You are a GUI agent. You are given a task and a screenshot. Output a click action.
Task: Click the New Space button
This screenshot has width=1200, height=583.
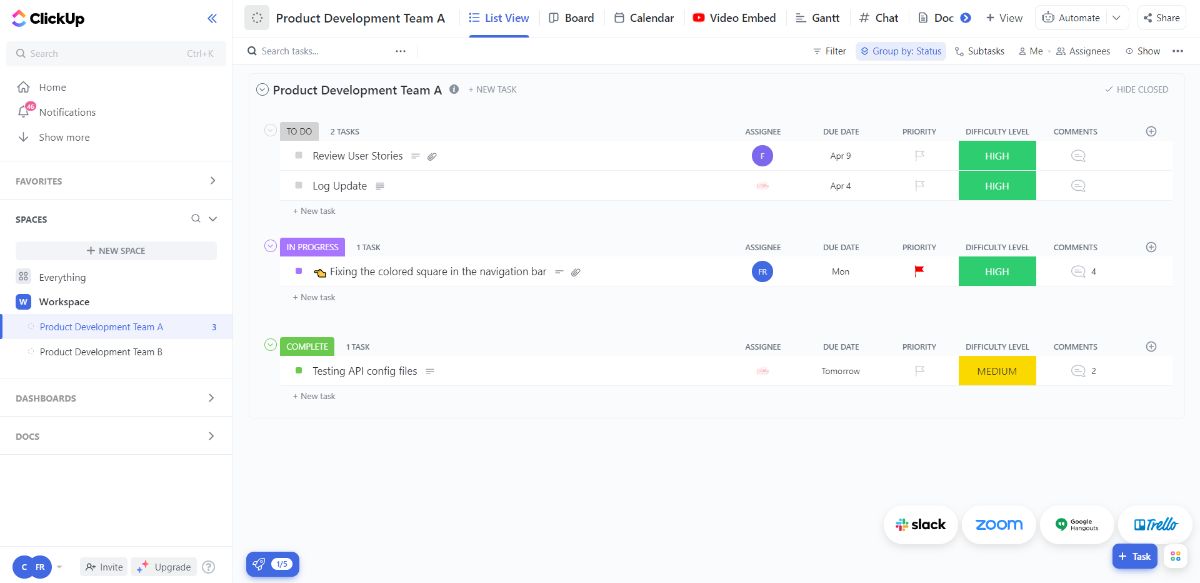tap(116, 251)
